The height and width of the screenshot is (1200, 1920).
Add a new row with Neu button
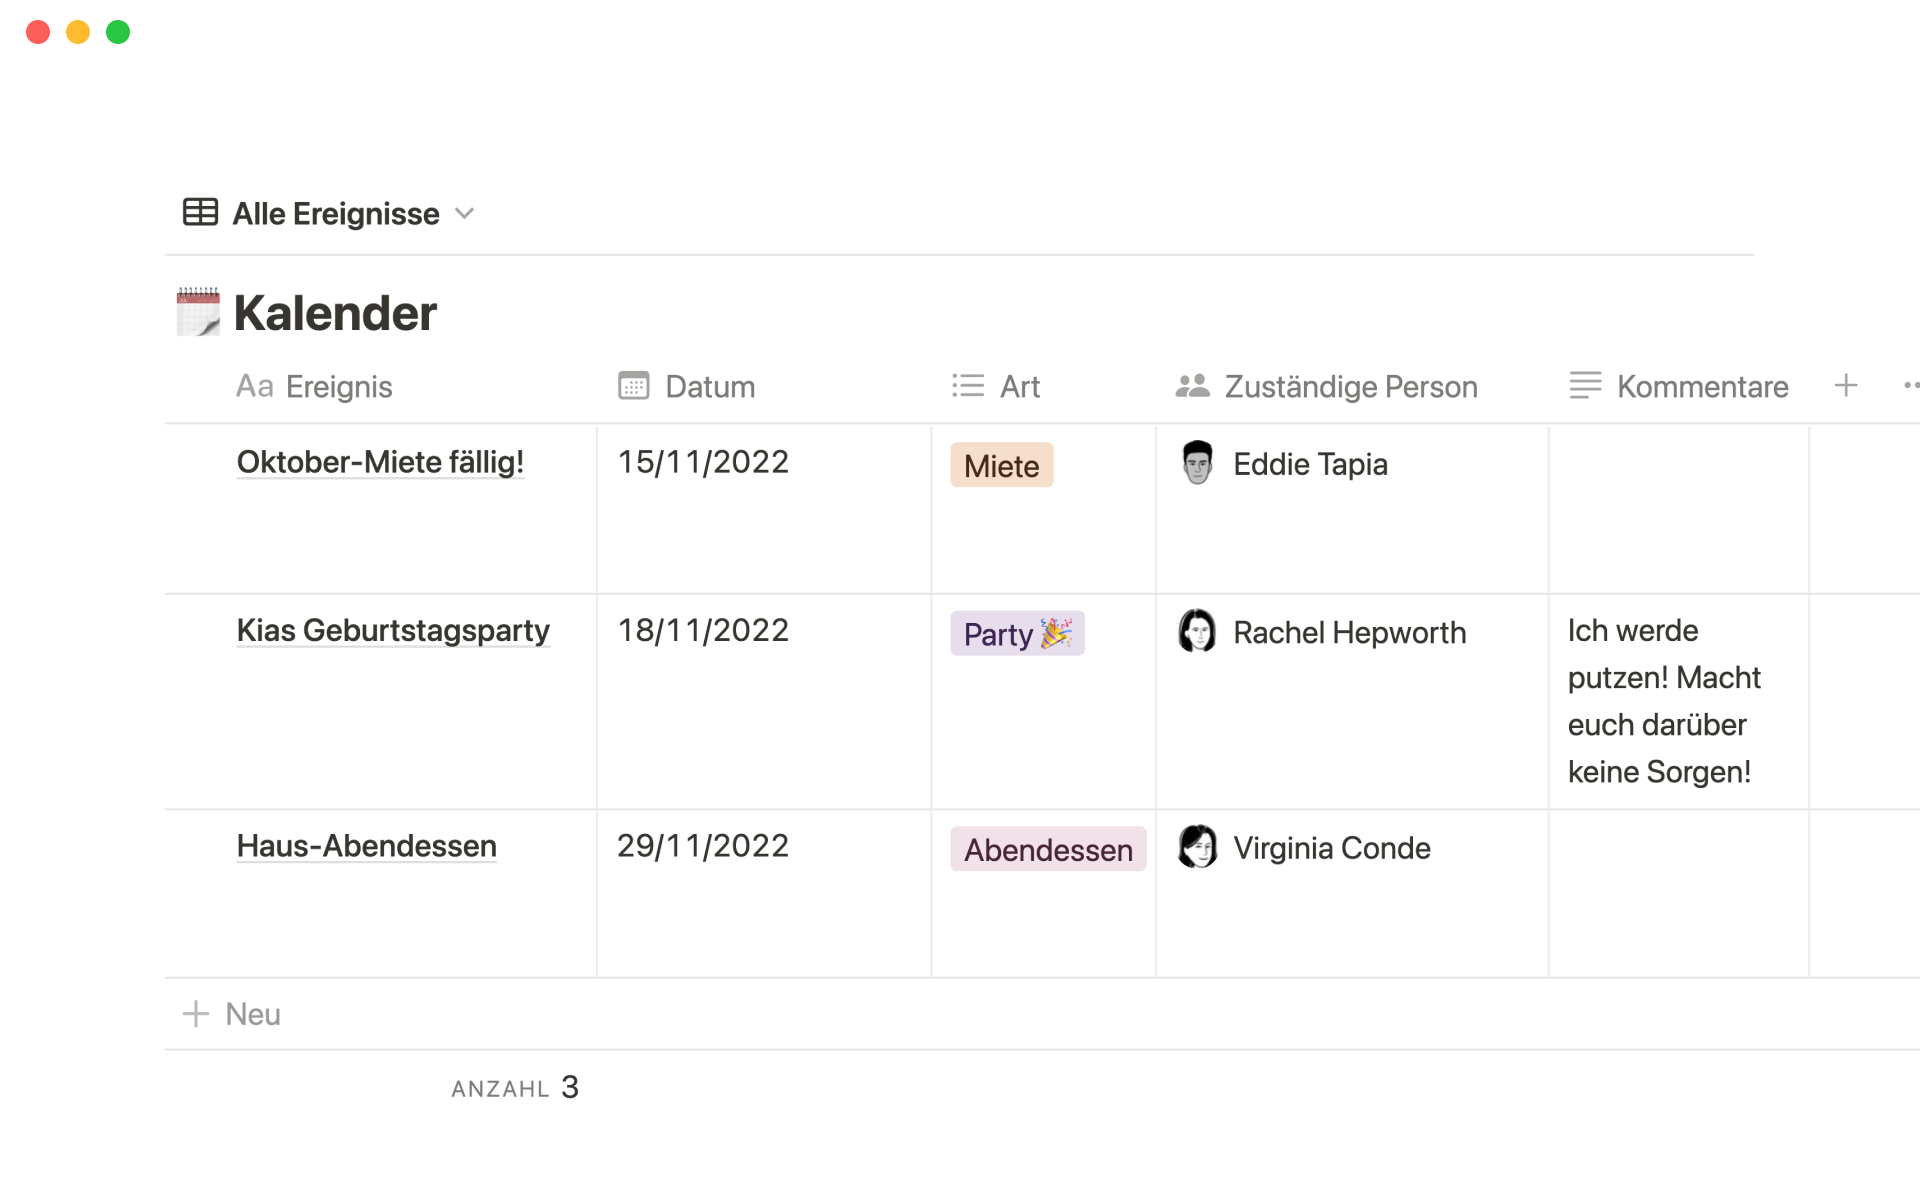233,1014
